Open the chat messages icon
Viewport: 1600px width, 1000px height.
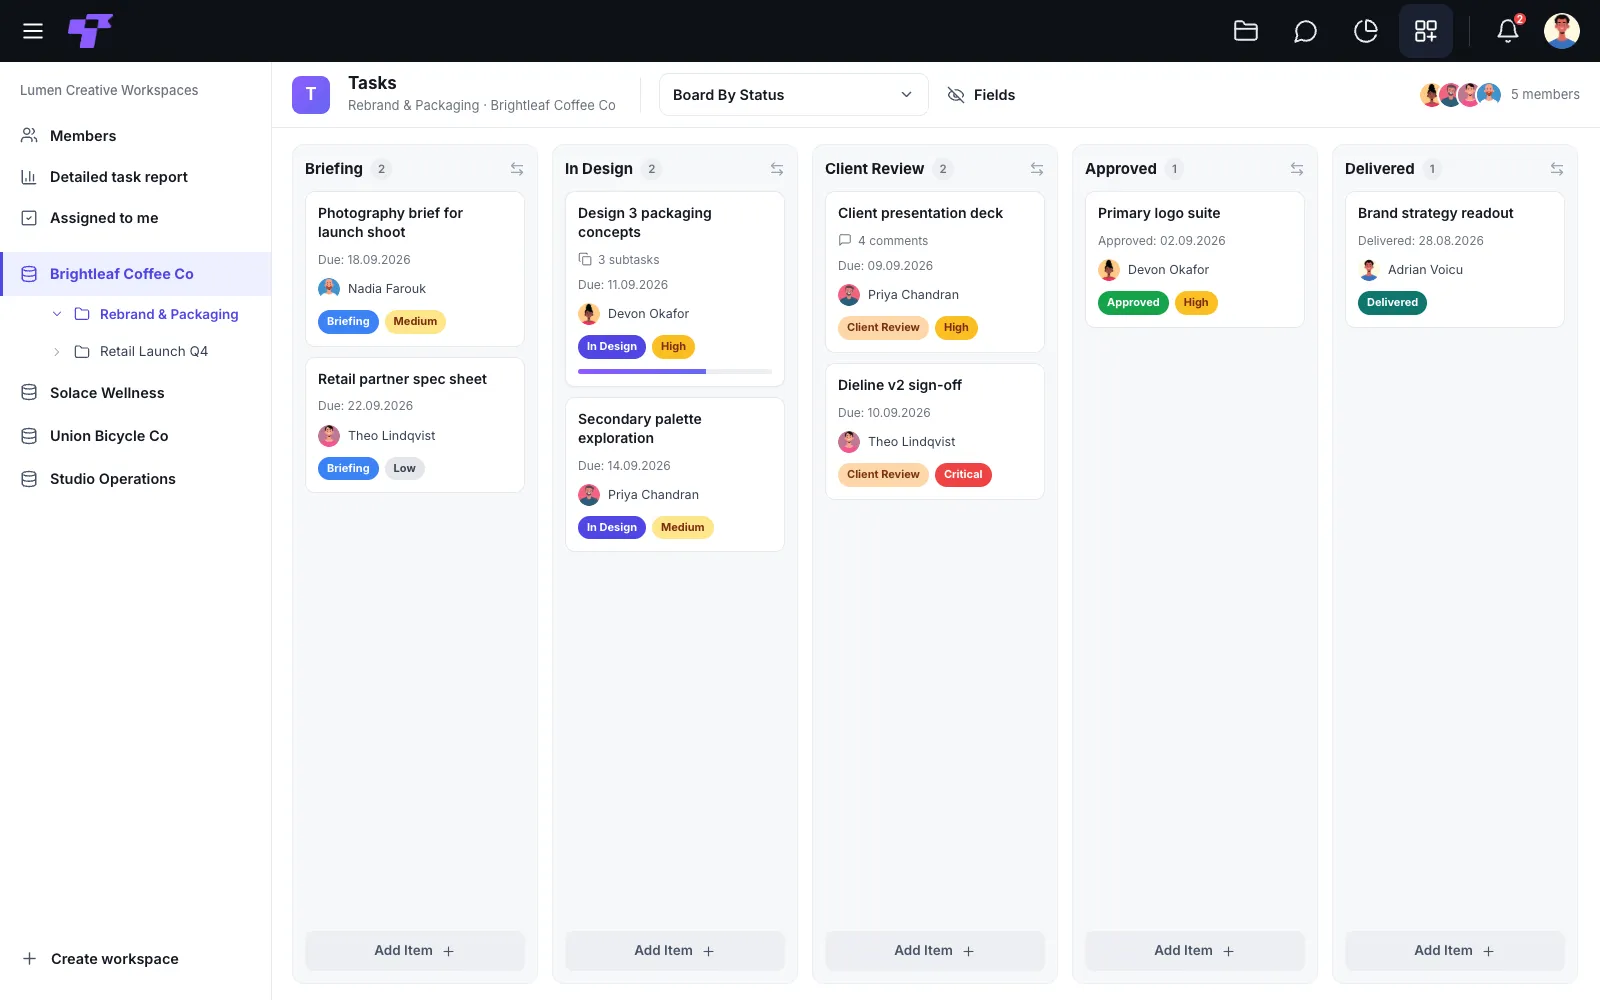click(1305, 31)
